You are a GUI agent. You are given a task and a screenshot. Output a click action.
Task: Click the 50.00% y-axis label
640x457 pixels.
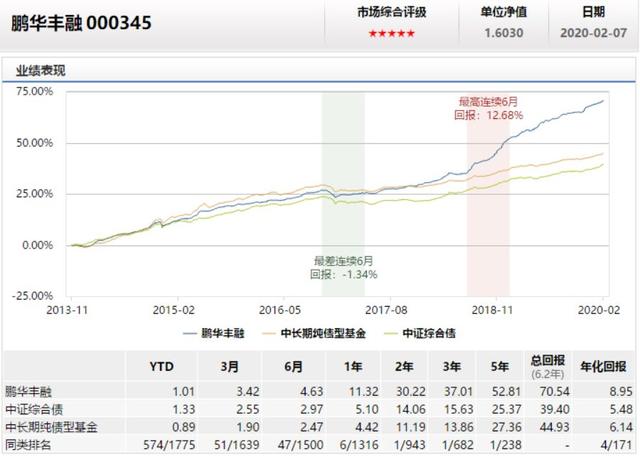35,143
